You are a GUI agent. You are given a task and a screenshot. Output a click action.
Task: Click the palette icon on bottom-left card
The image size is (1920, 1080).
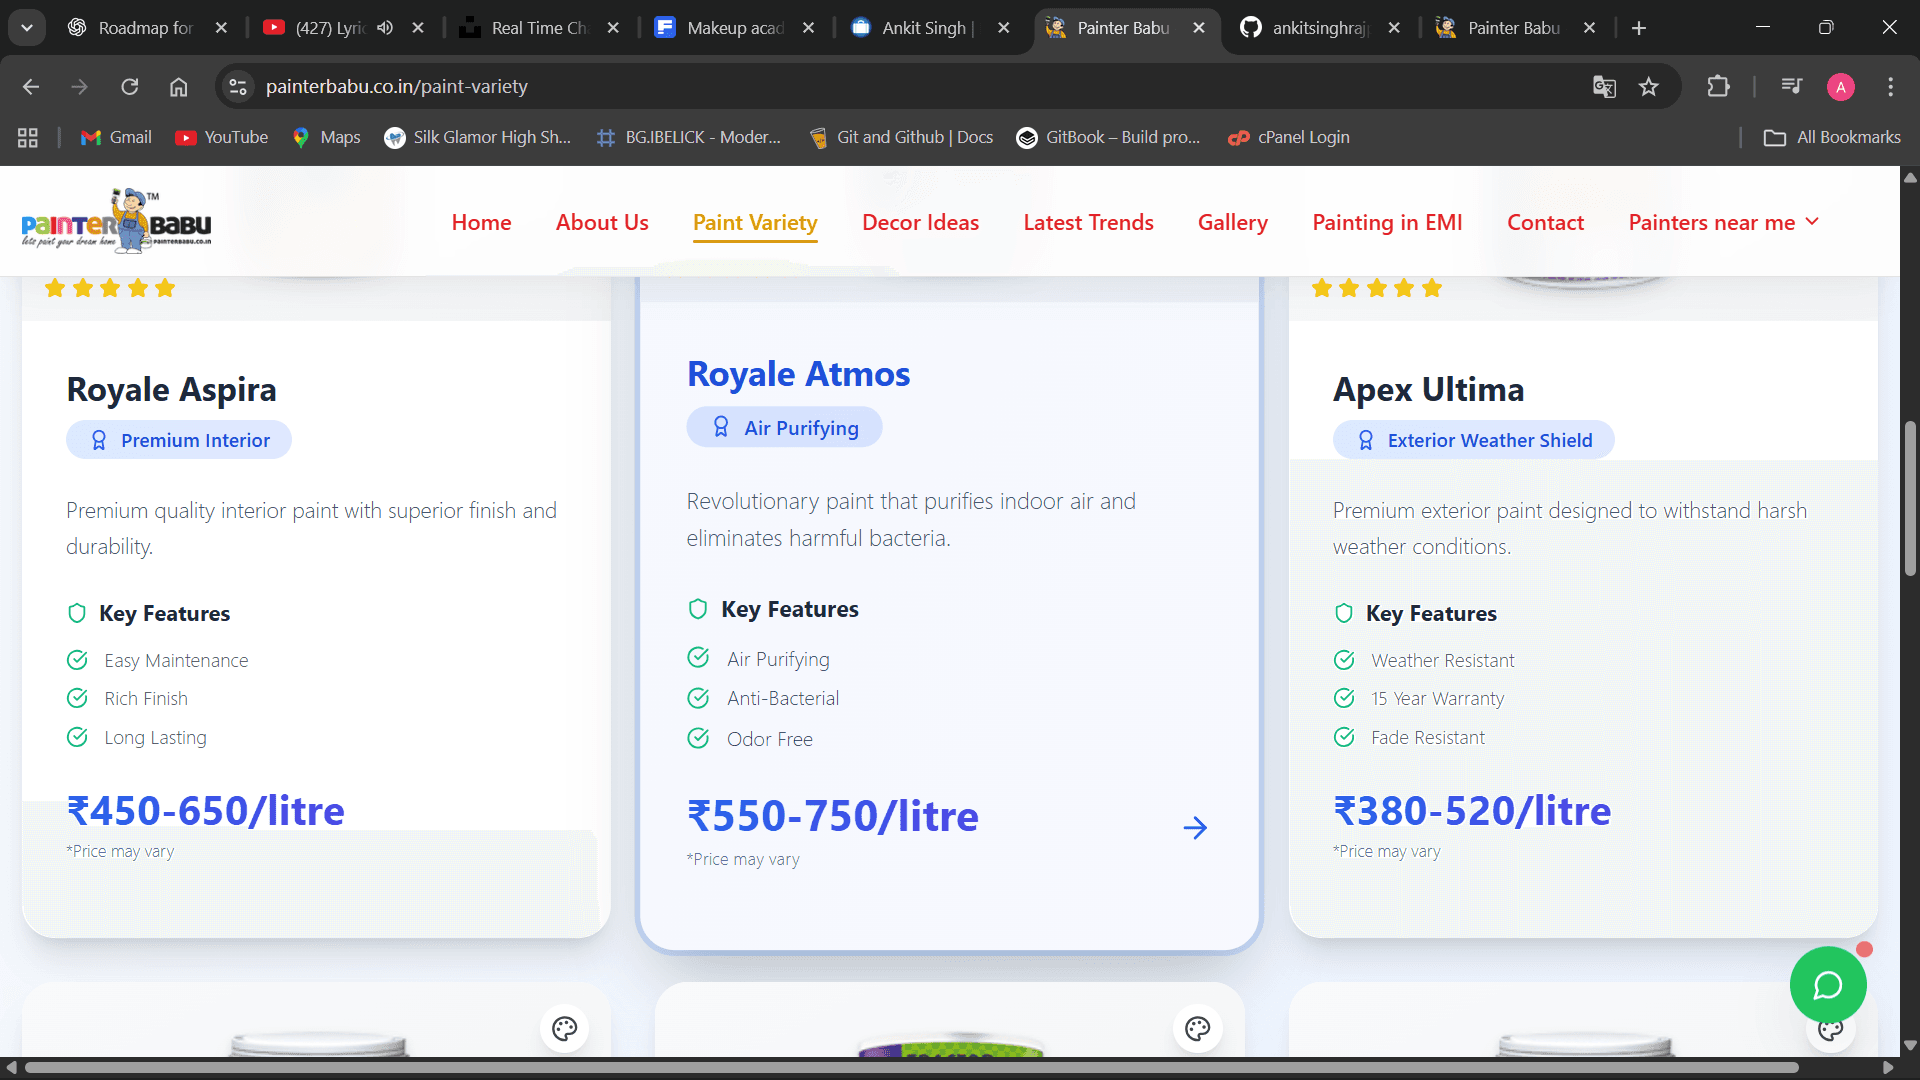pyautogui.click(x=564, y=1028)
